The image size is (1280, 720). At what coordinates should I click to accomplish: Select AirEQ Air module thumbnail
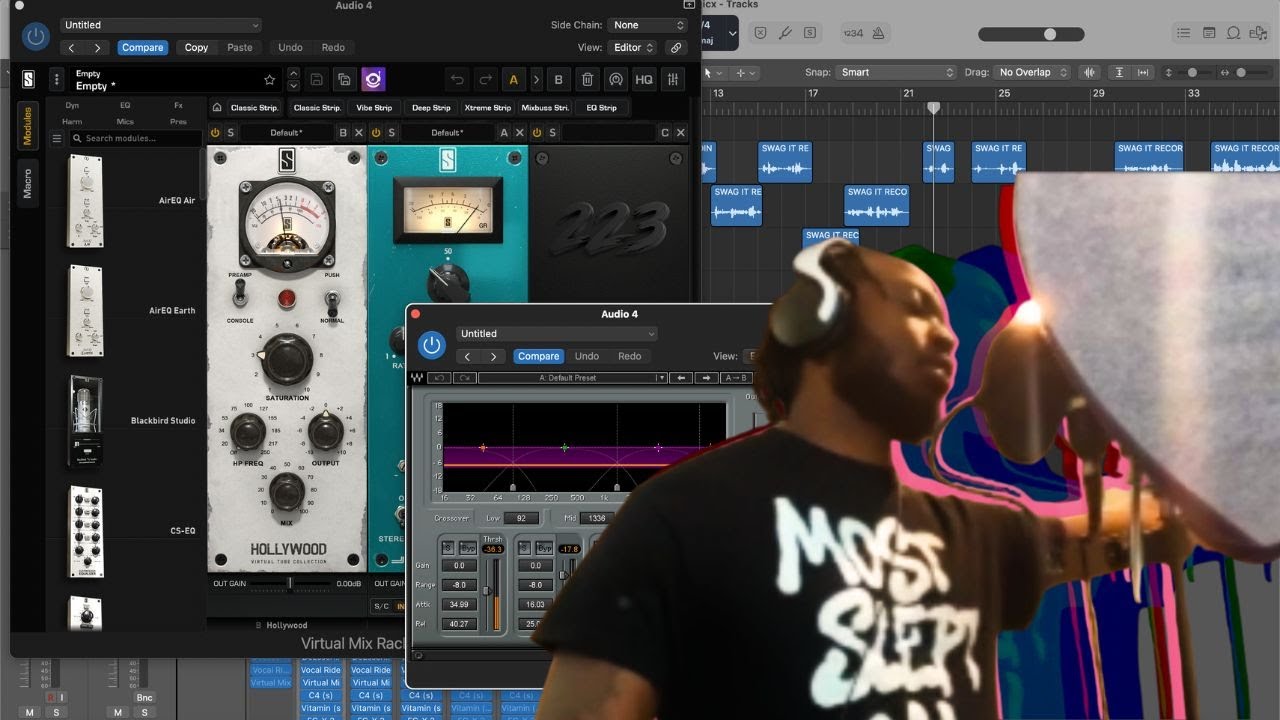(x=85, y=201)
